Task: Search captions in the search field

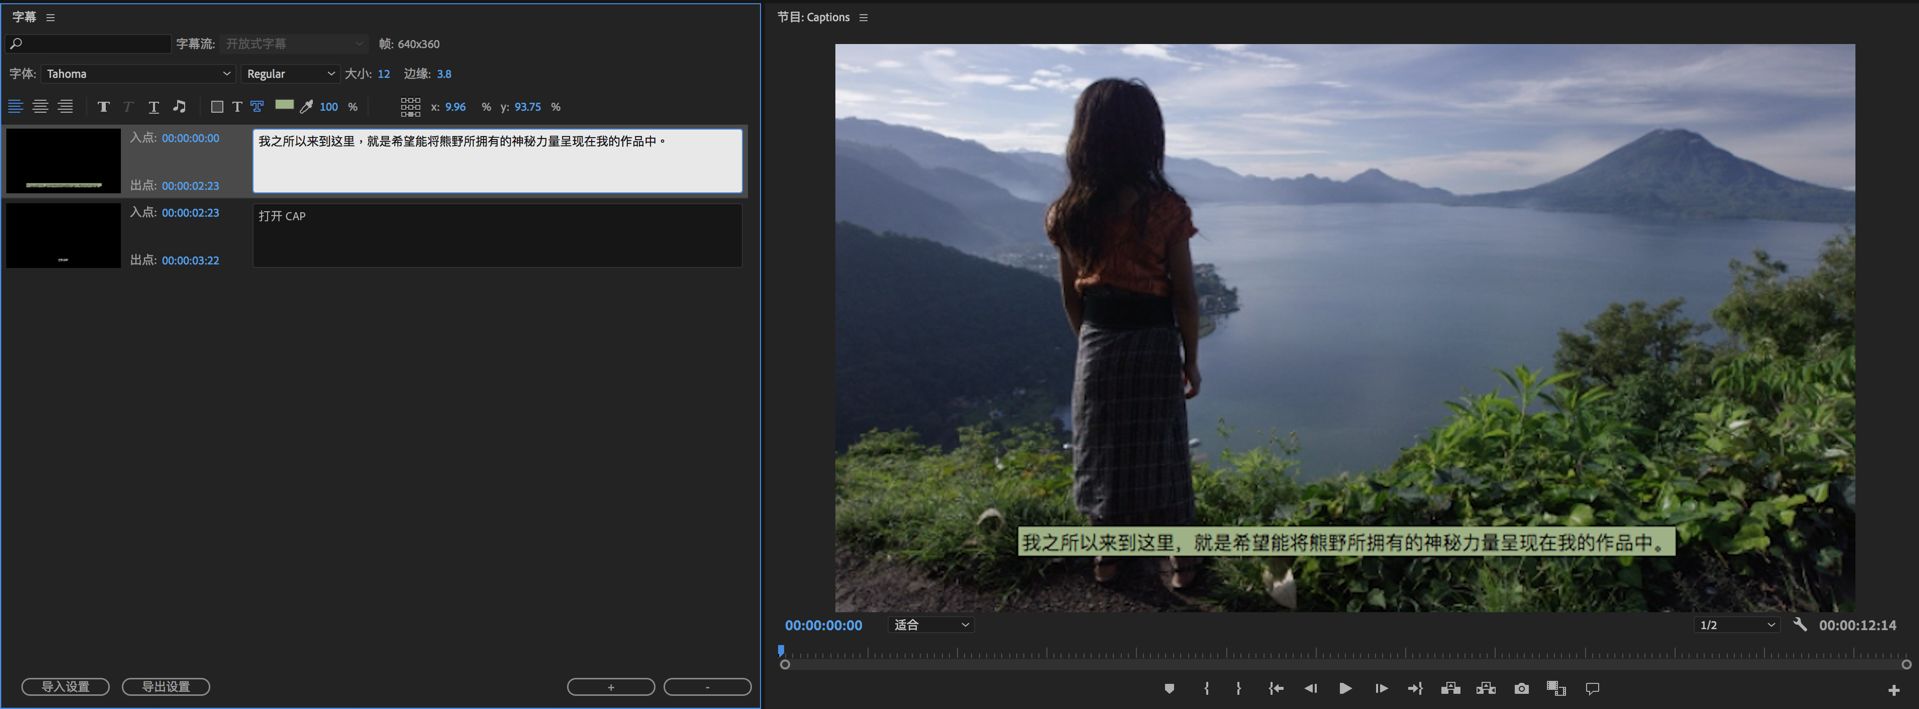Action: (89, 44)
